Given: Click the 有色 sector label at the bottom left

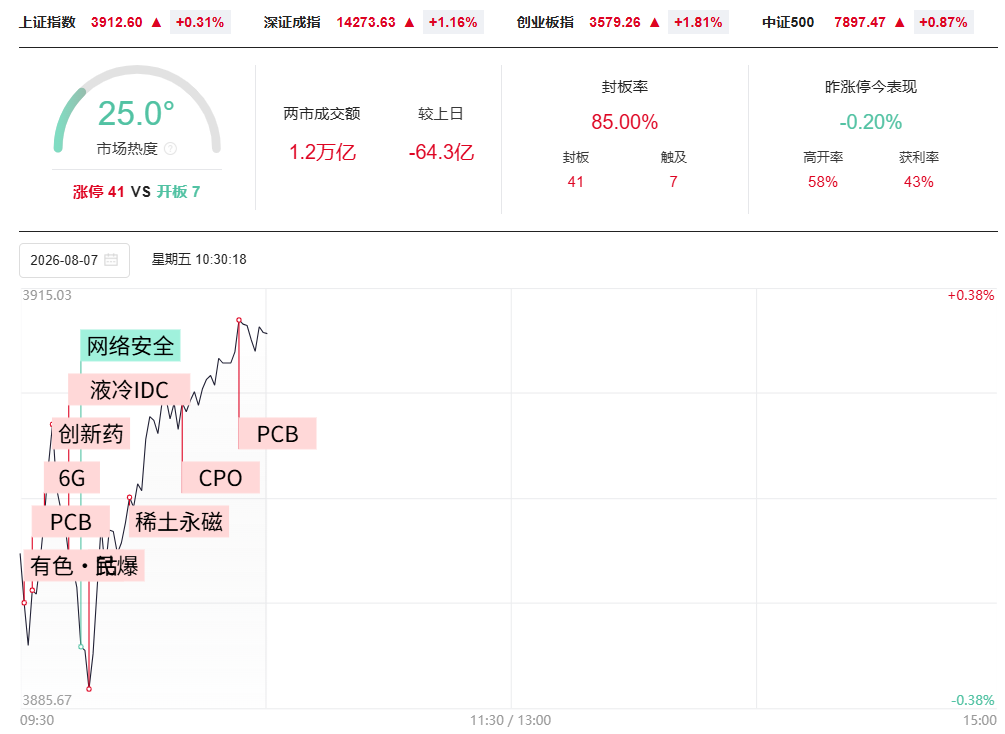Looking at the screenshot, I should pyautogui.click(x=51, y=565).
